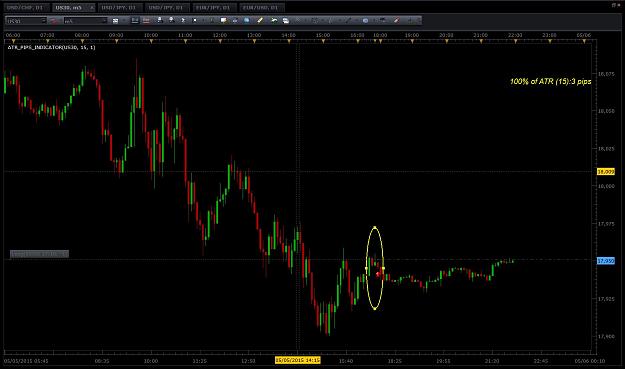Image resolution: width=625 pixels, height=369 pixels.
Task: Click the white square stop icon
Action: [195, 20]
